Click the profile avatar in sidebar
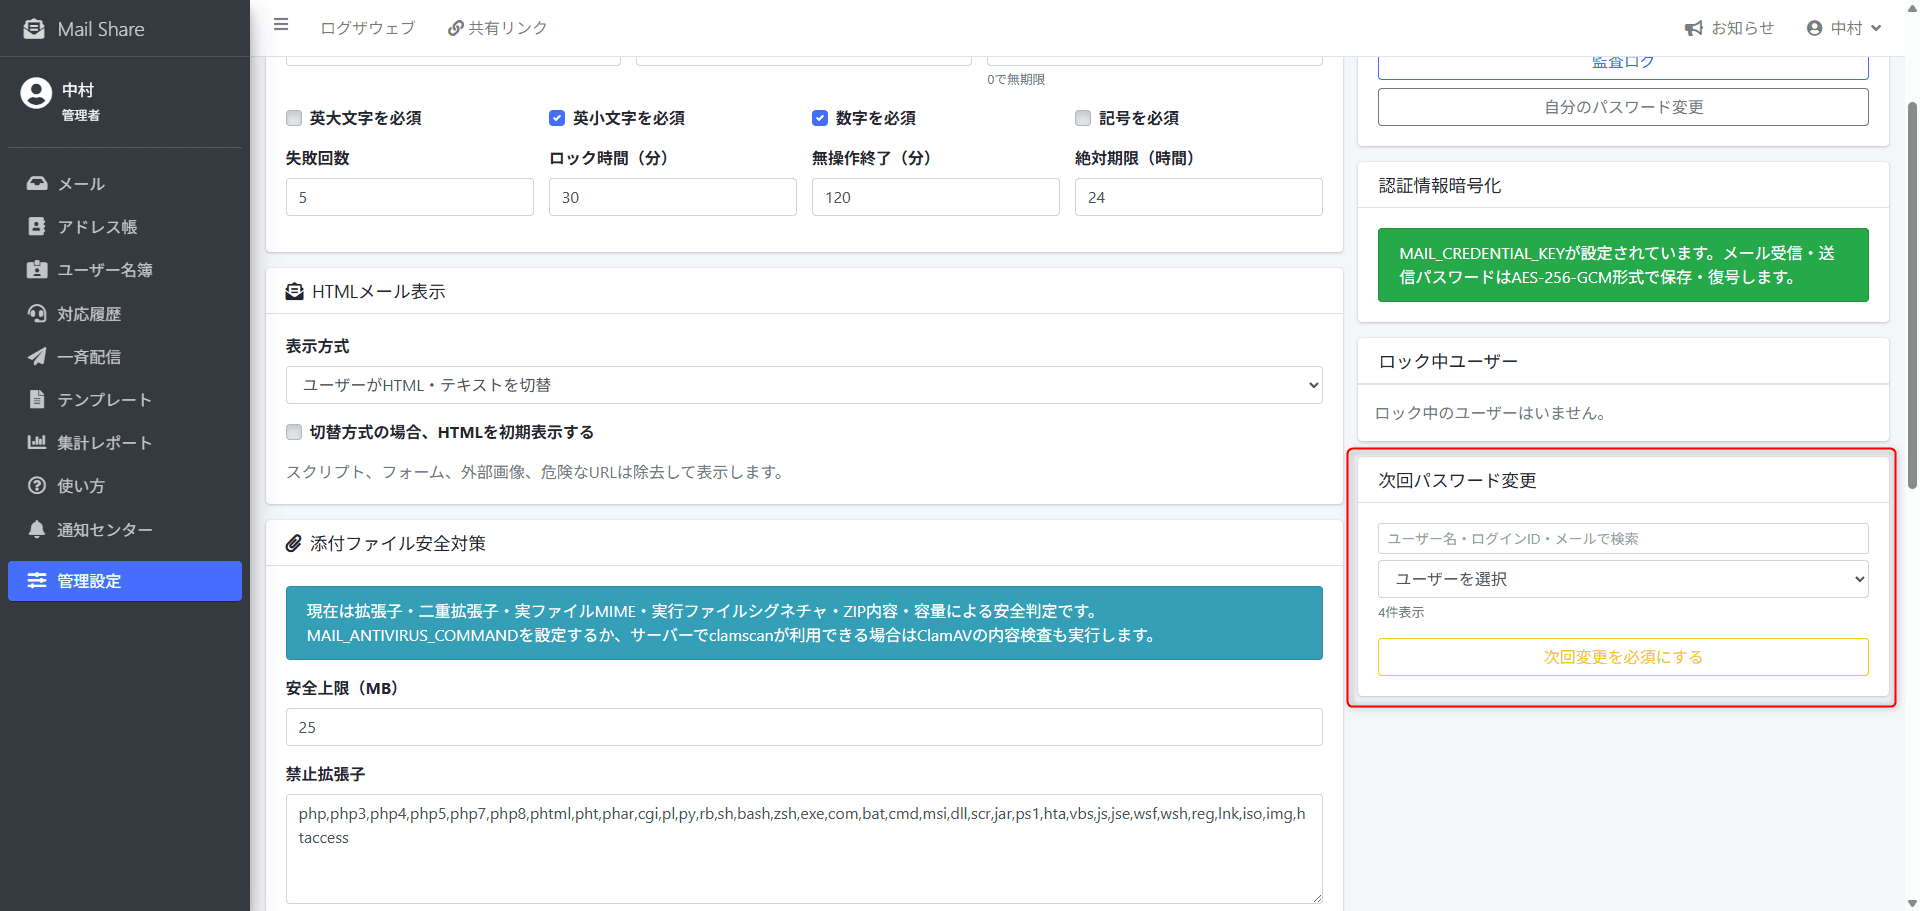The height and width of the screenshot is (911, 1920). (x=36, y=93)
